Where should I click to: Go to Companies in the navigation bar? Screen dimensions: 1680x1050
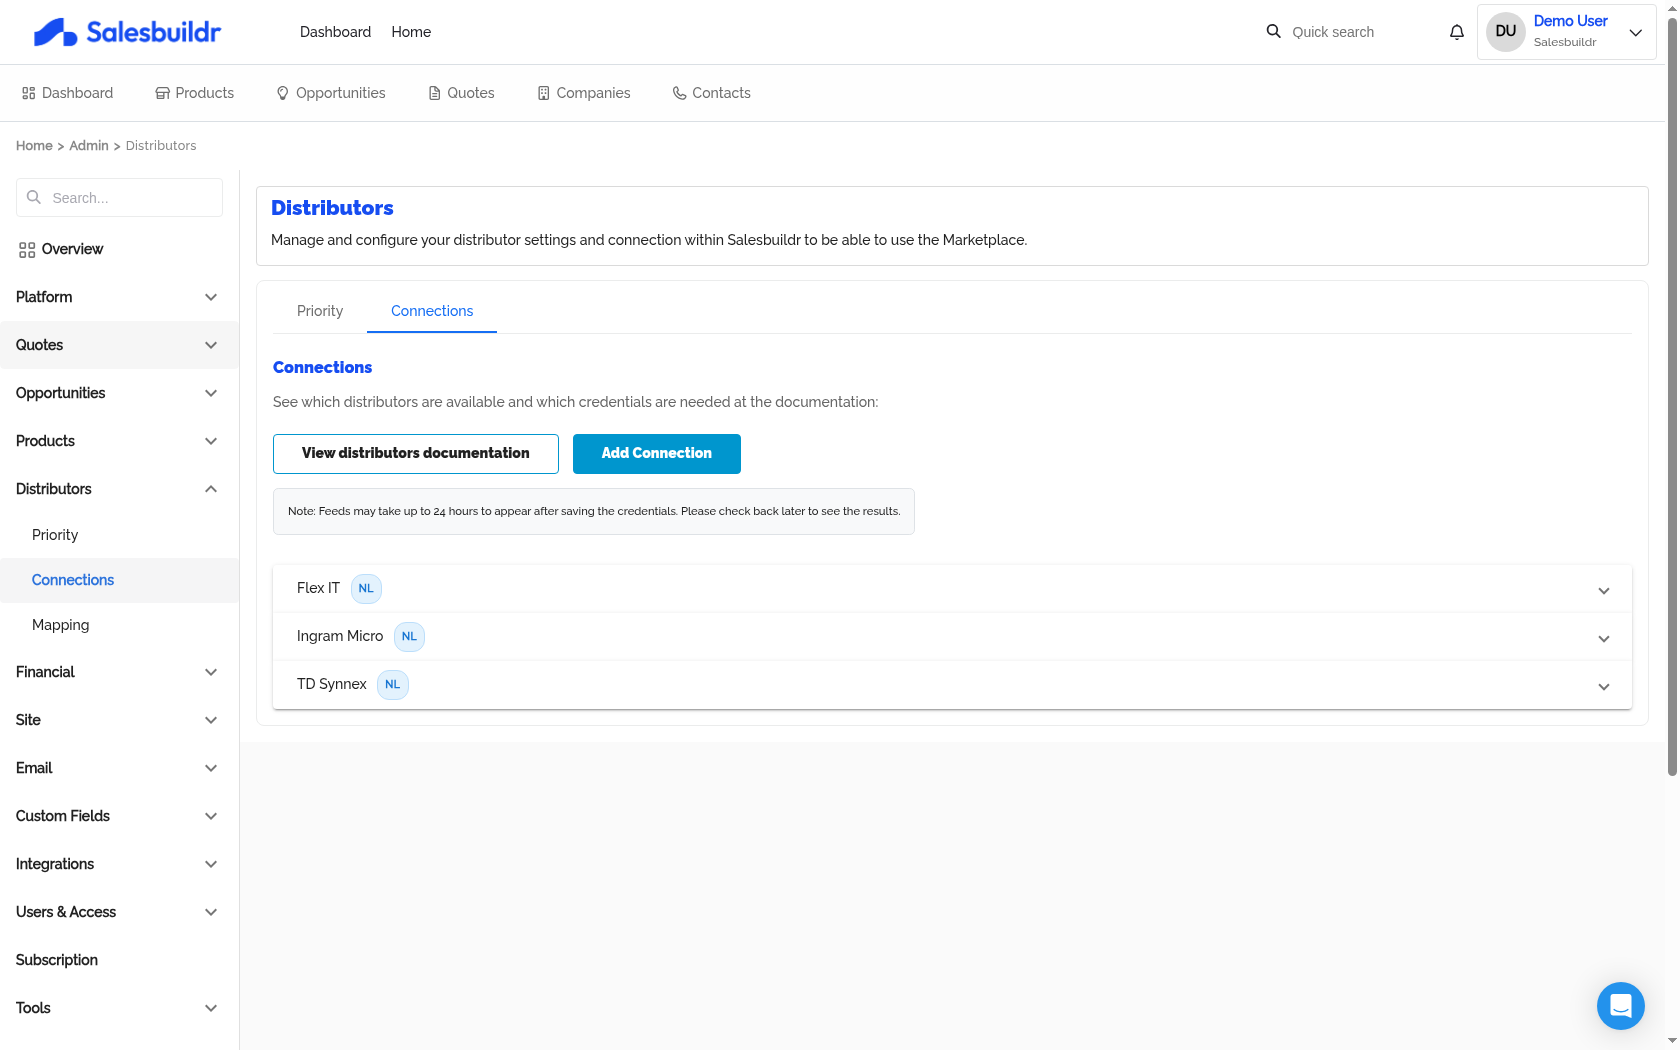coord(584,93)
